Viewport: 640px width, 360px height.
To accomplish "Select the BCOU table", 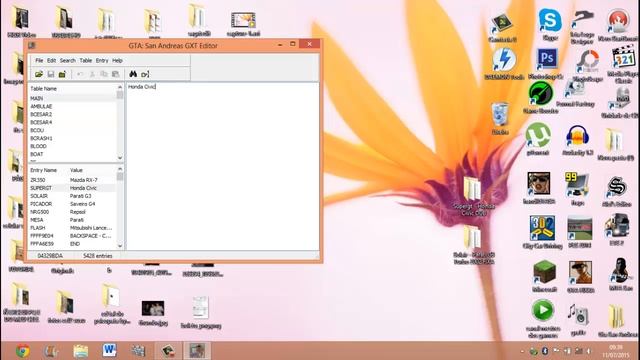I will click(72, 130).
